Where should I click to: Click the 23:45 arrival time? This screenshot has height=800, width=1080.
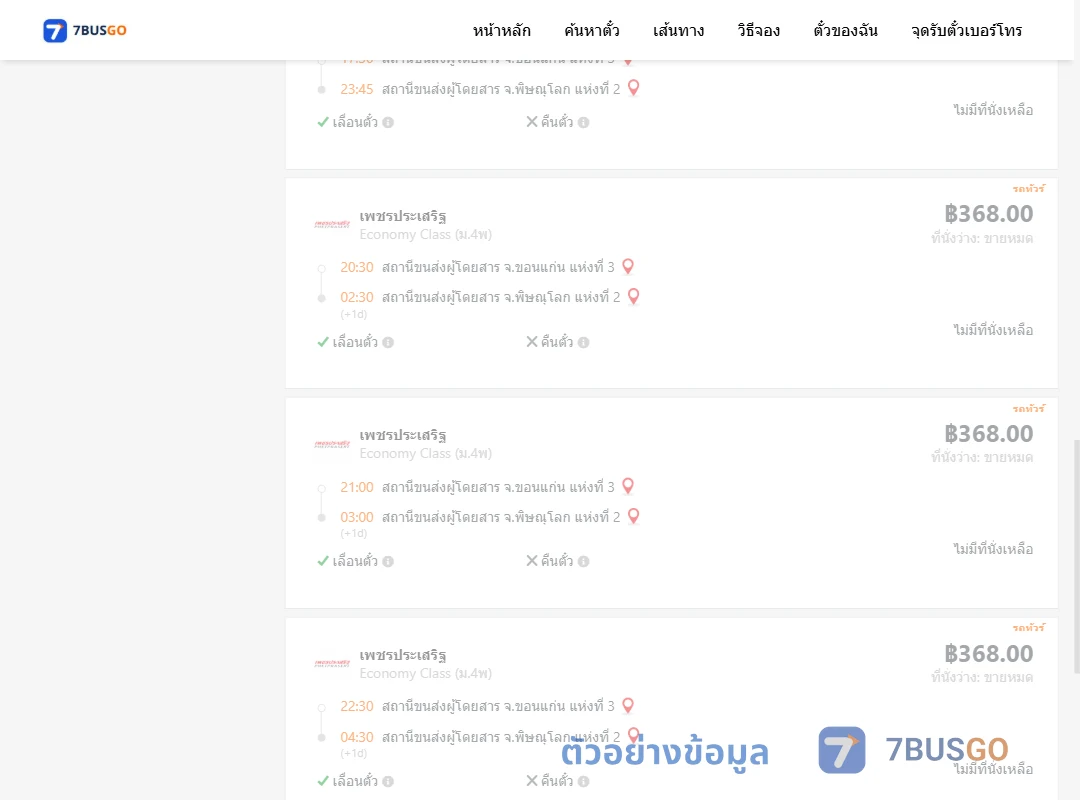357,89
